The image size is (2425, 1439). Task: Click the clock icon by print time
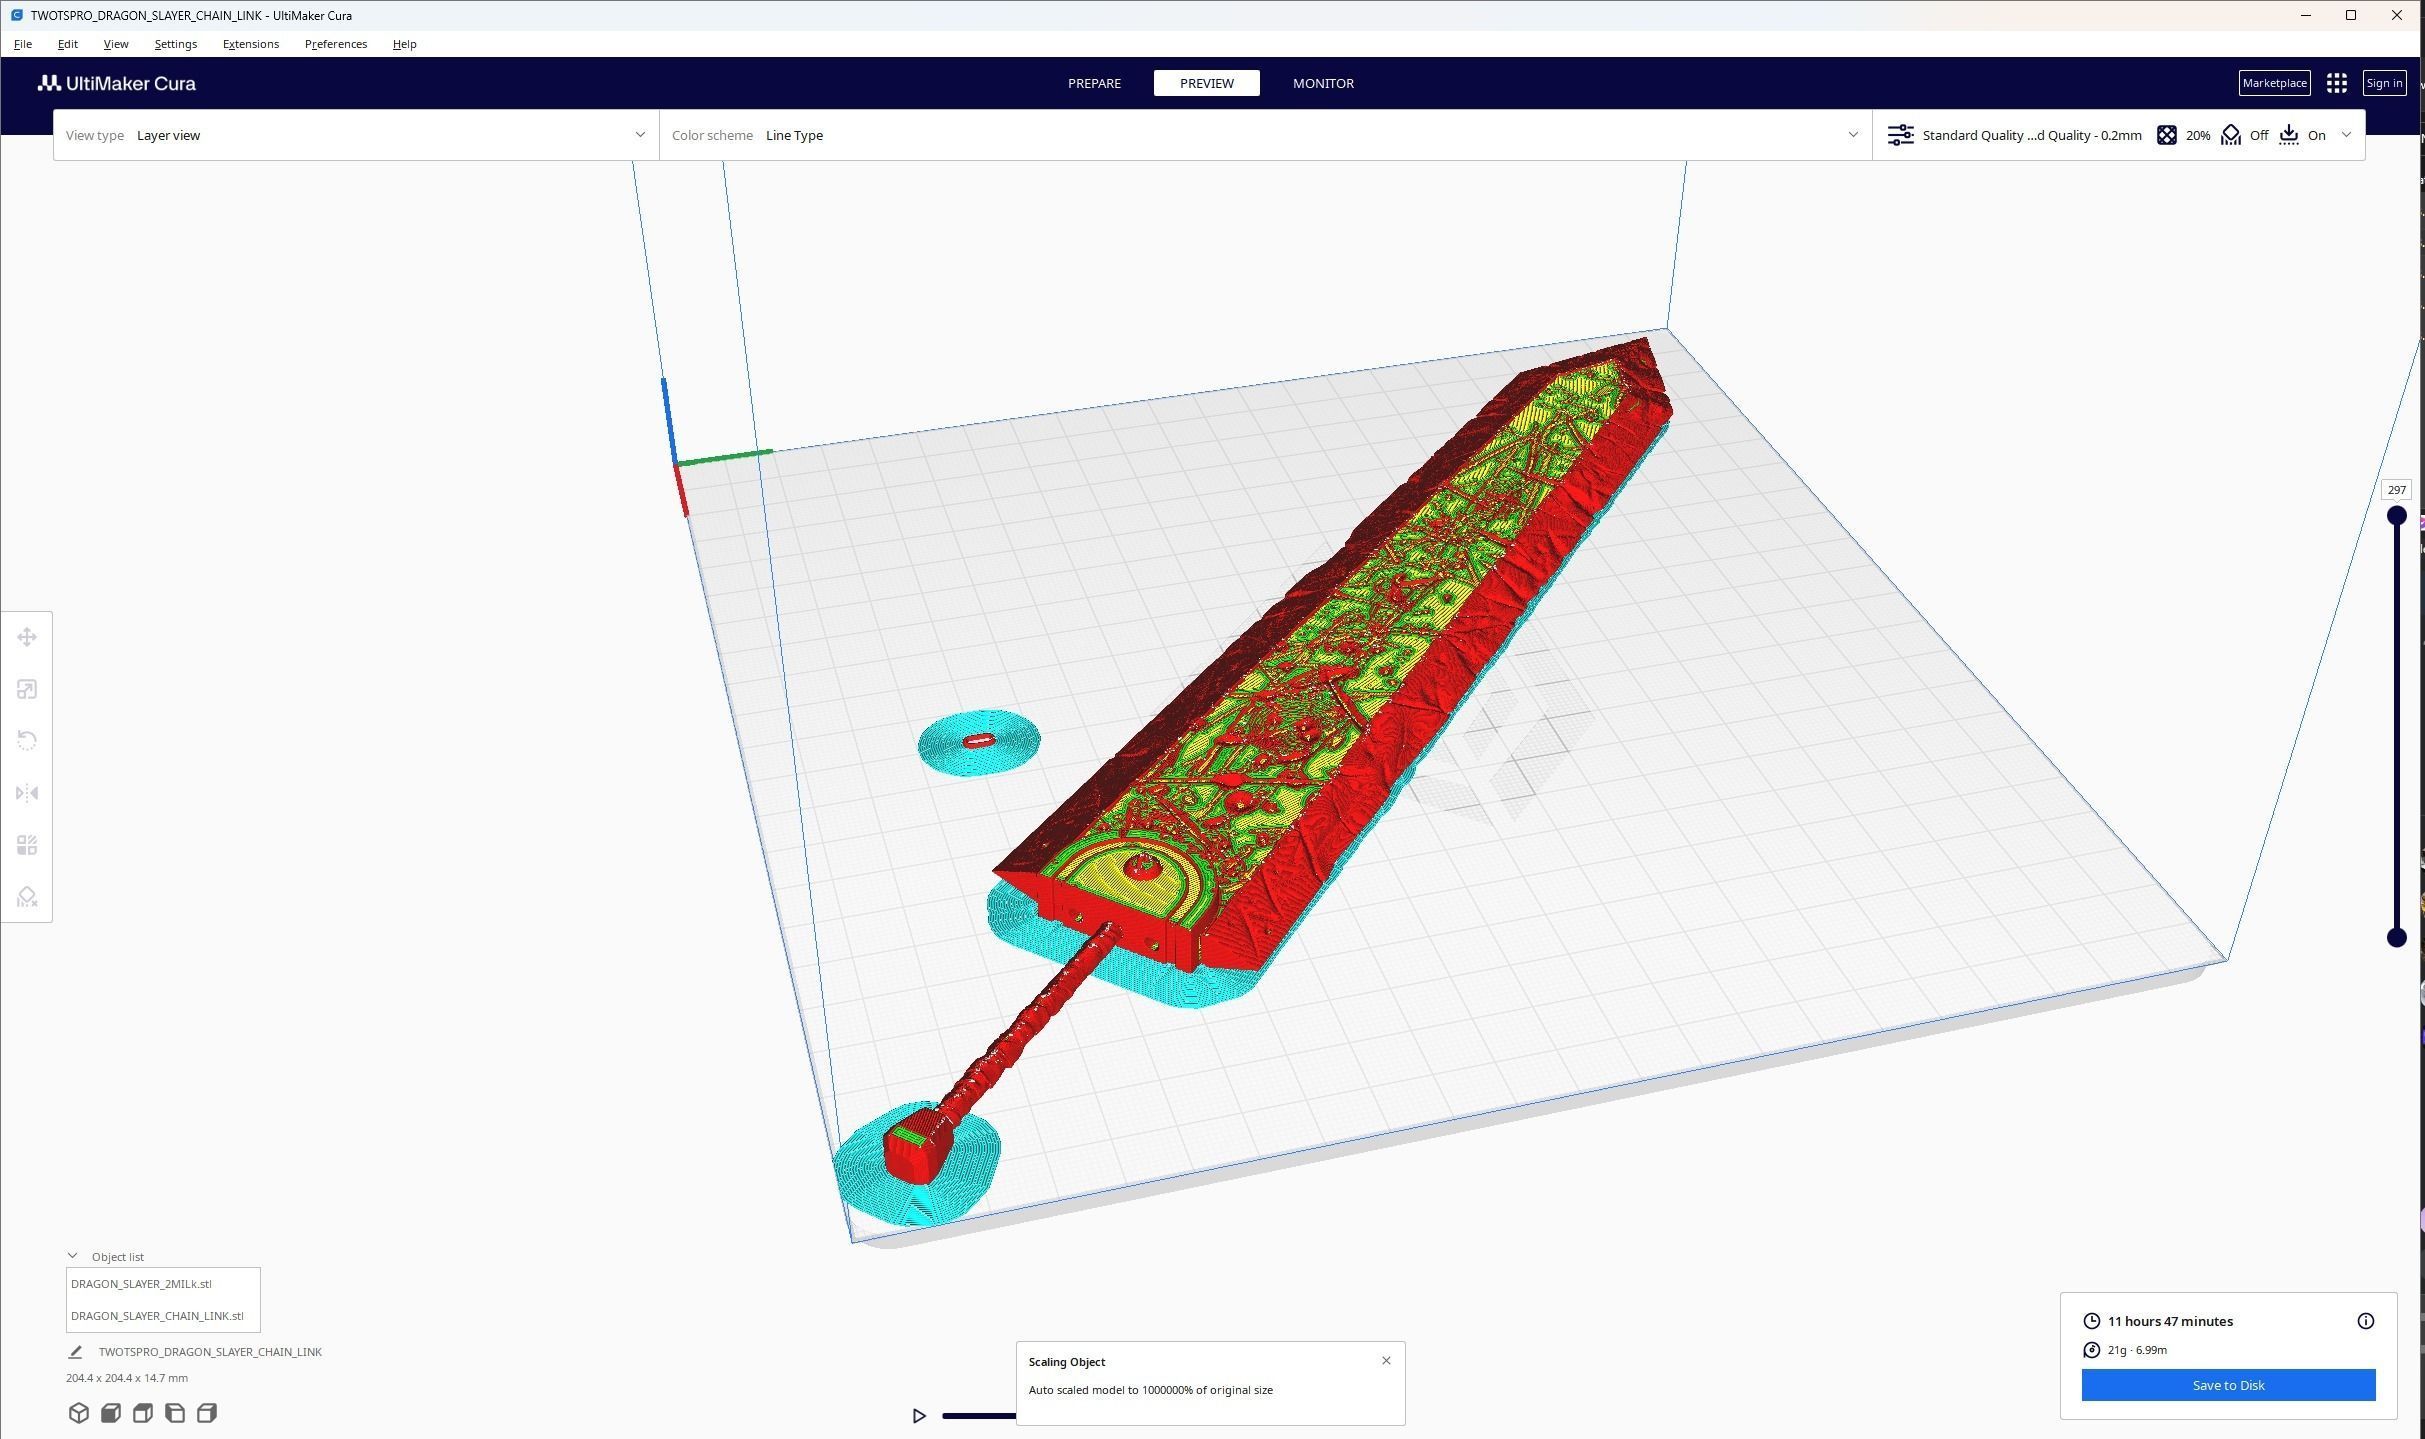(2091, 1321)
